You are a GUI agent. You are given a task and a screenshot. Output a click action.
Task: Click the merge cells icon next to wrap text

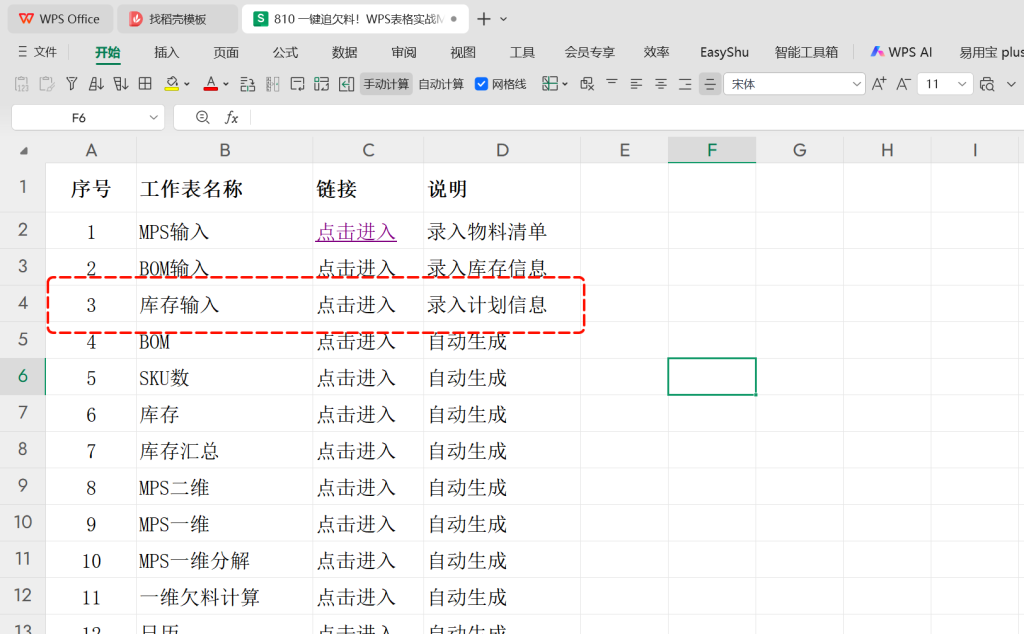coord(321,84)
